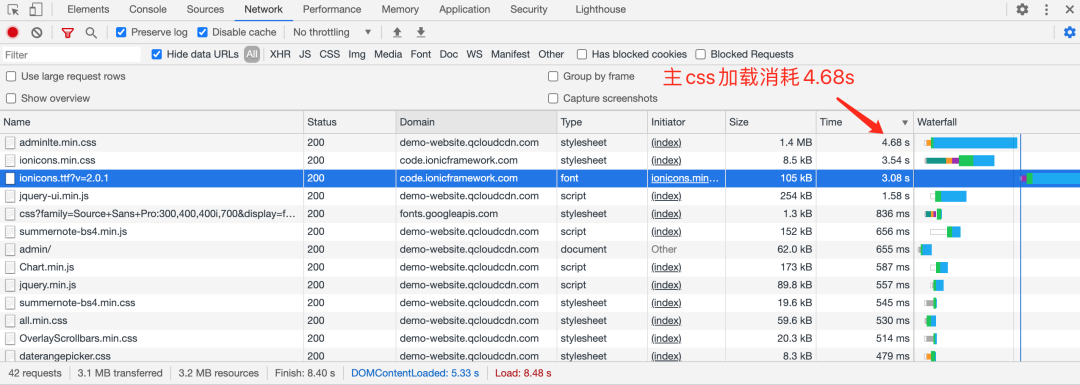
Task: Activate the inspect element picker icon
Action: click(x=13, y=10)
